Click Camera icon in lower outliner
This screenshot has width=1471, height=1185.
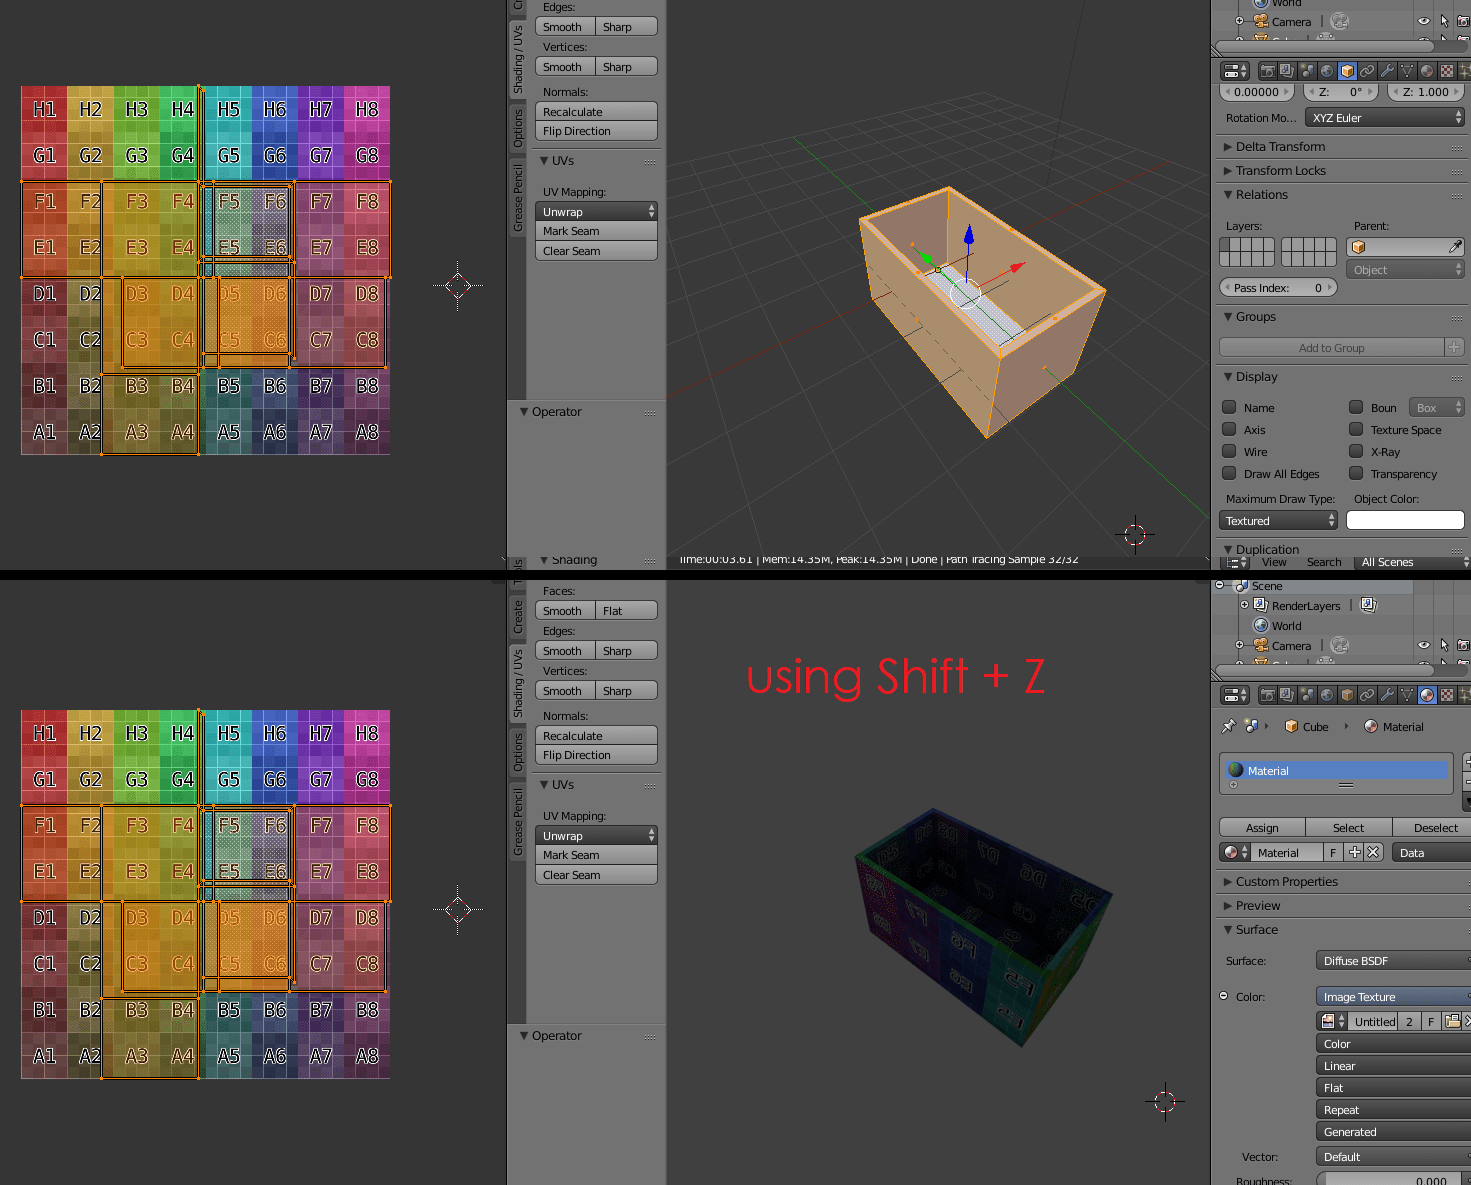pos(1260,645)
